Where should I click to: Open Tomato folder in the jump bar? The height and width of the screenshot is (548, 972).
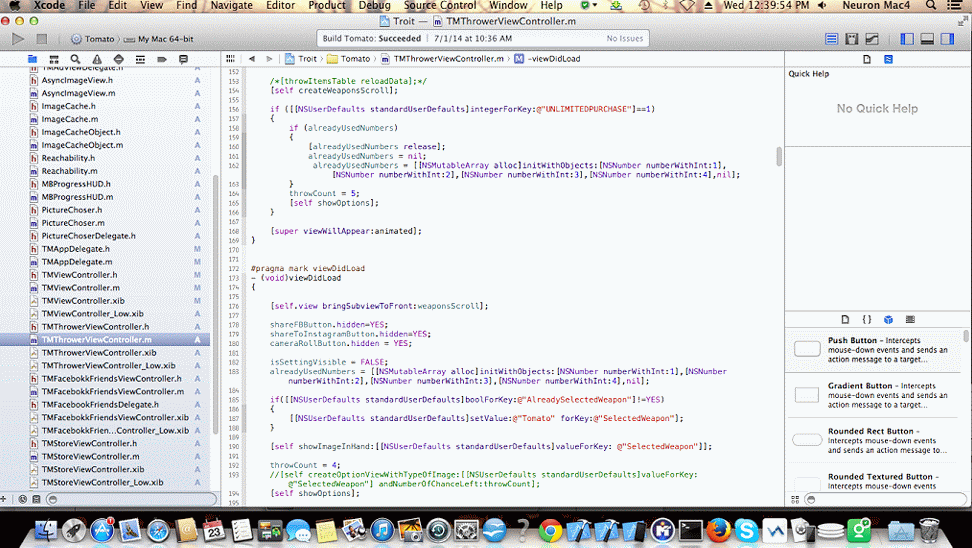pyautogui.click(x=348, y=59)
